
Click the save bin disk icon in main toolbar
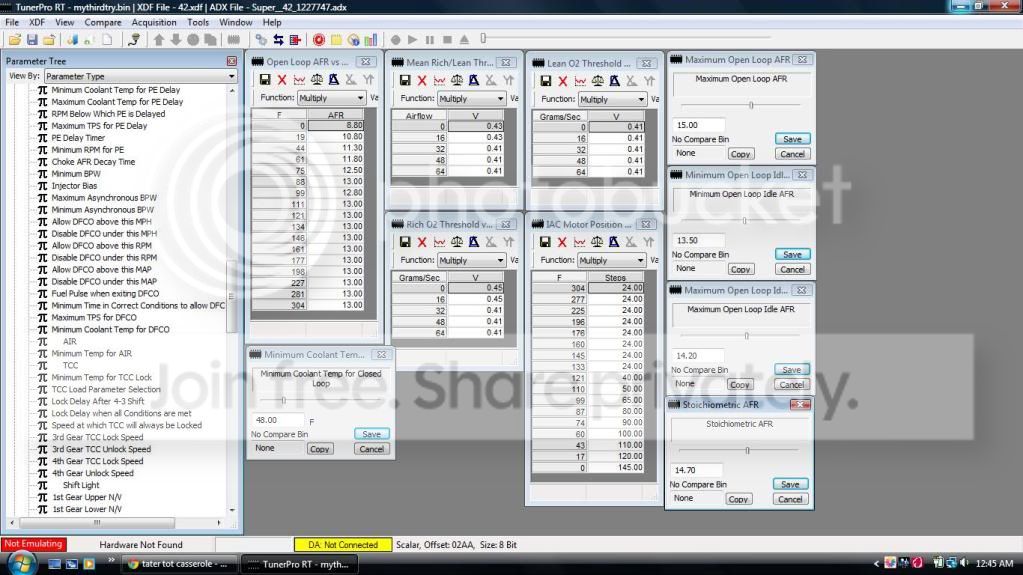(32, 40)
